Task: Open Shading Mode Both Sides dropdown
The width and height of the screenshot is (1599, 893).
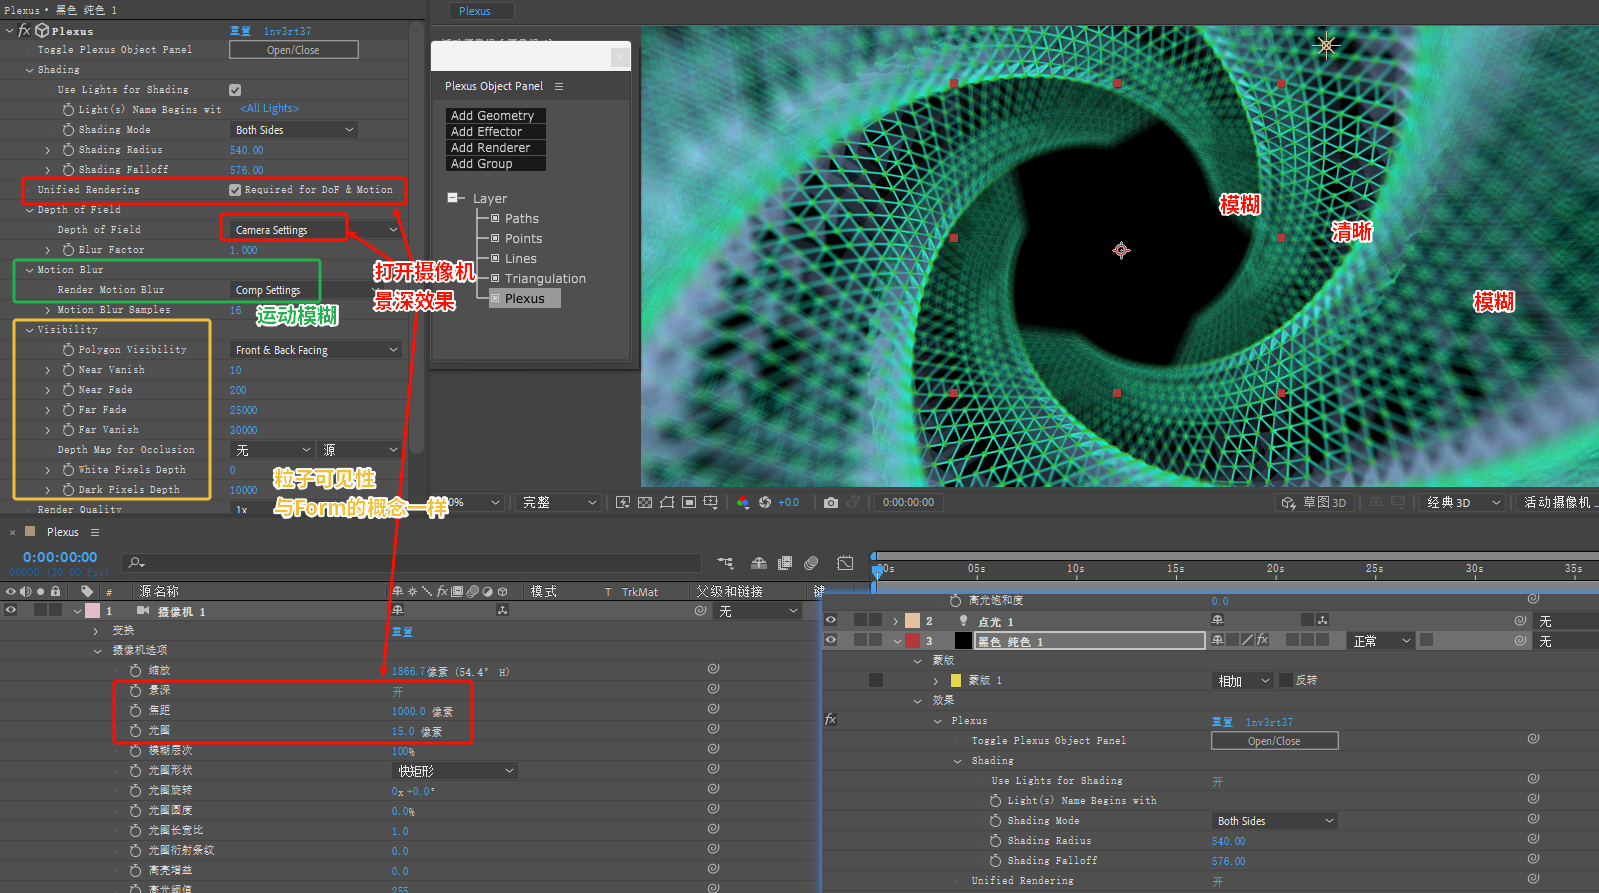Action: [294, 130]
